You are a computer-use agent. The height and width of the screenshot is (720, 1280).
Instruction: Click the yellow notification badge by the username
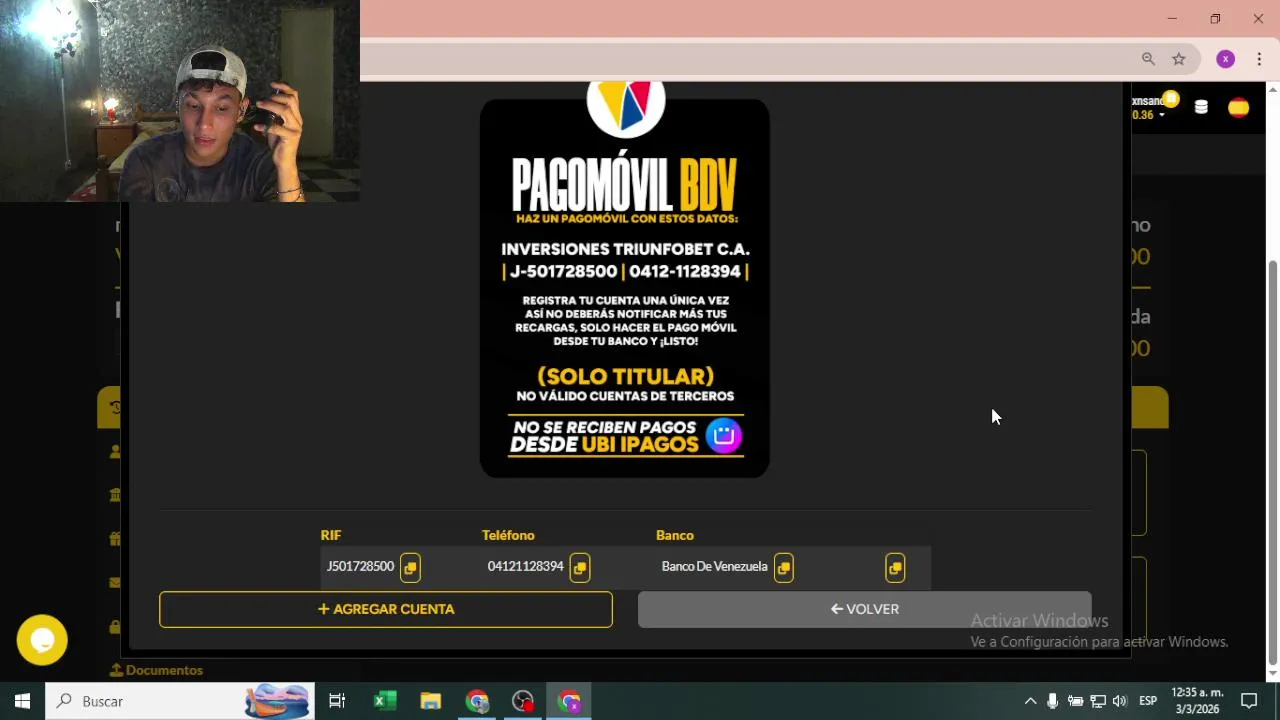(x=1171, y=99)
